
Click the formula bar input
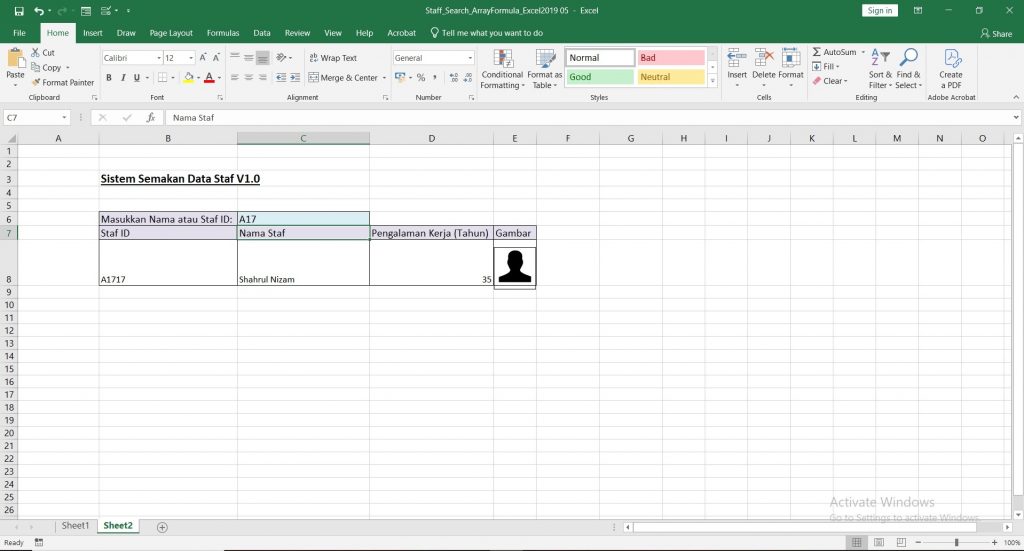coord(588,118)
